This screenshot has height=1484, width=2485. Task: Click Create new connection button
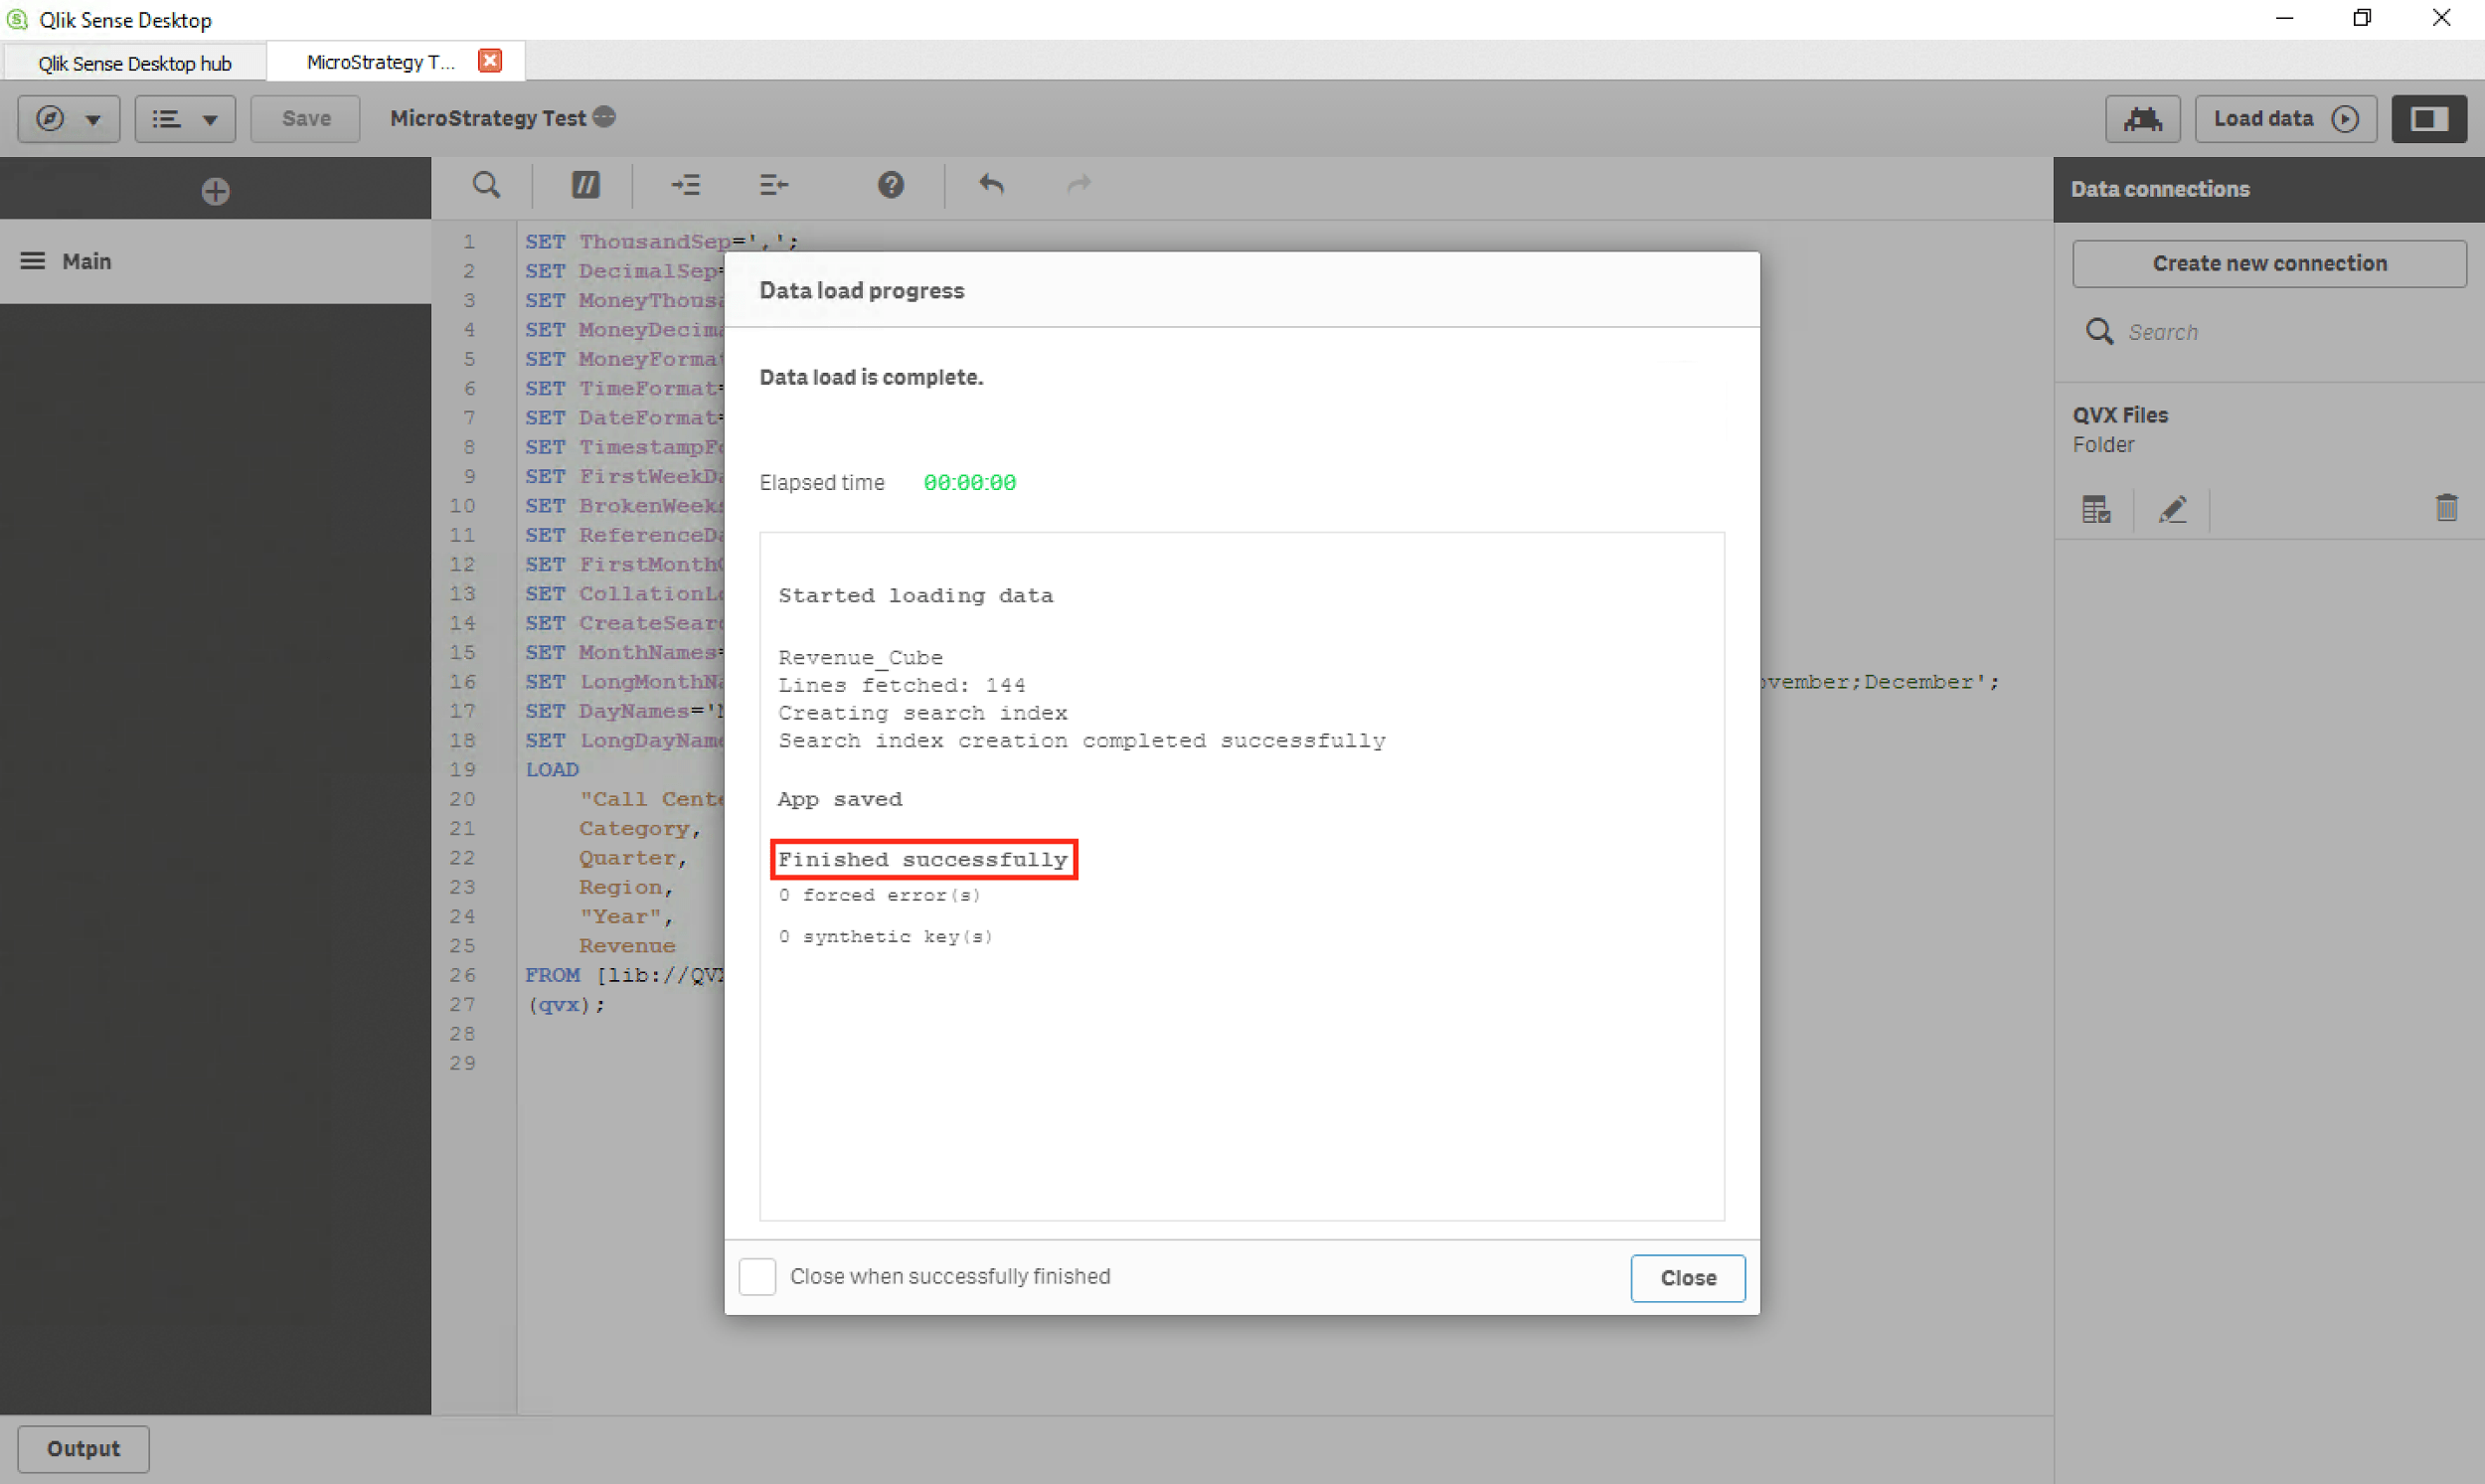(x=2268, y=263)
